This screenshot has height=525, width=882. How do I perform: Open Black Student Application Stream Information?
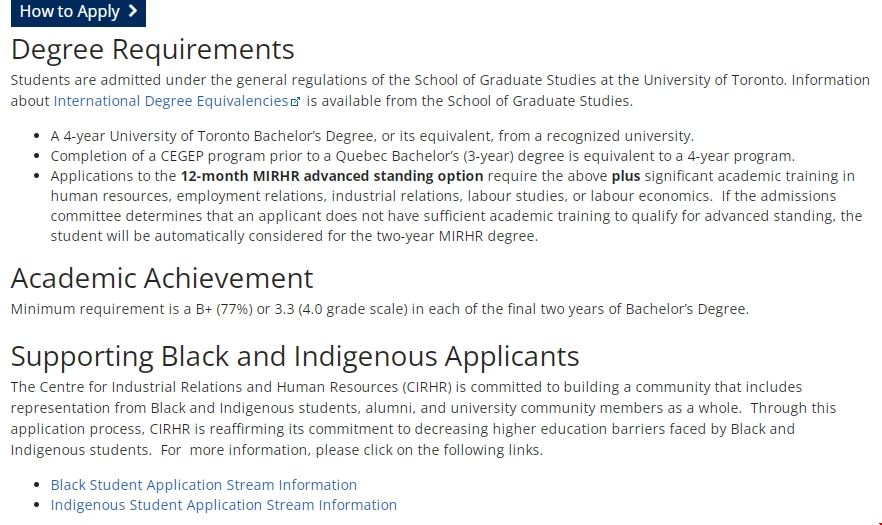click(x=204, y=485)
